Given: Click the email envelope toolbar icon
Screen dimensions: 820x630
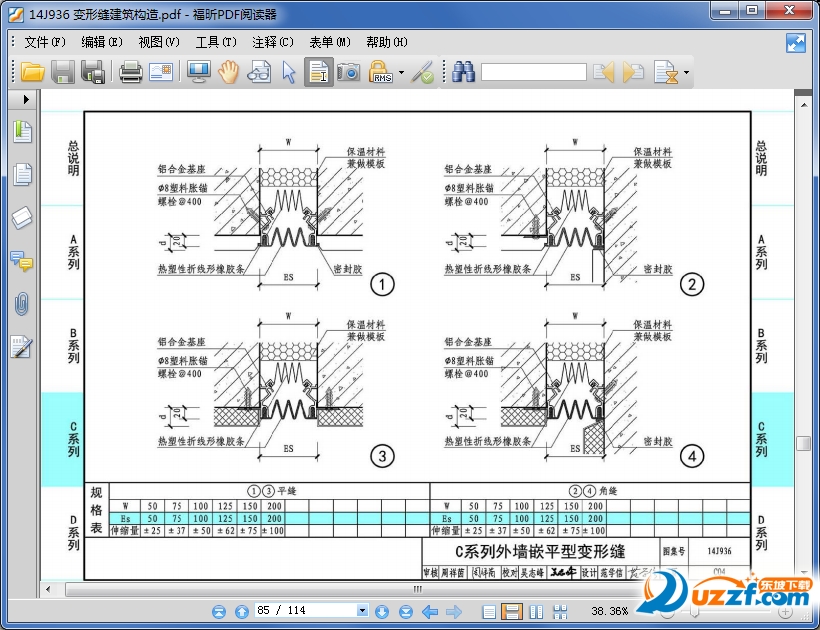Looking at the screenshot, I should coord(161,72).
